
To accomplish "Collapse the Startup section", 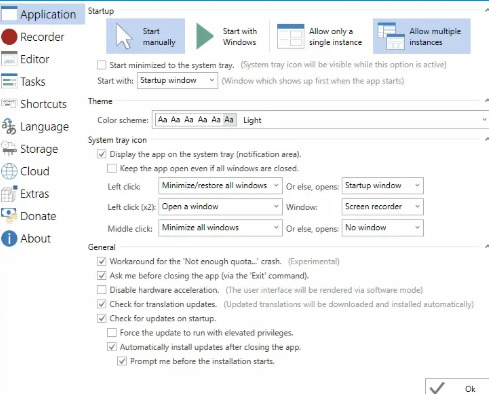I will 487,11.
